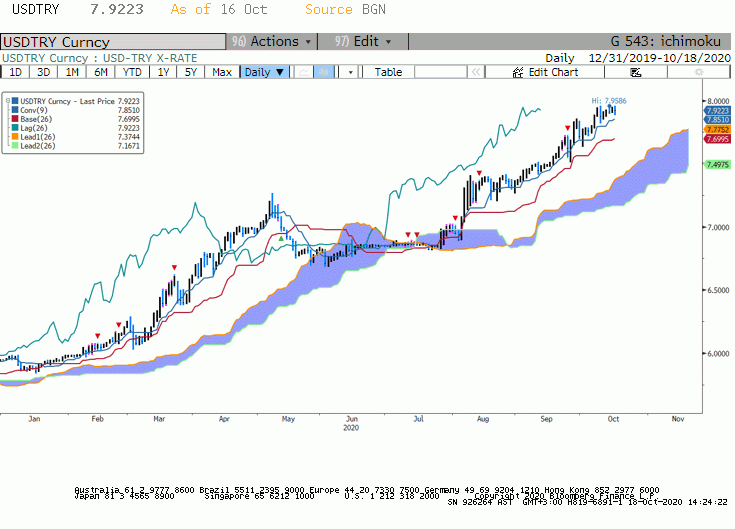Click the Lead1(26) legend color swatch
Viewport: 735px width, 529px height.
pyautogui.click(x=15, y=137)
